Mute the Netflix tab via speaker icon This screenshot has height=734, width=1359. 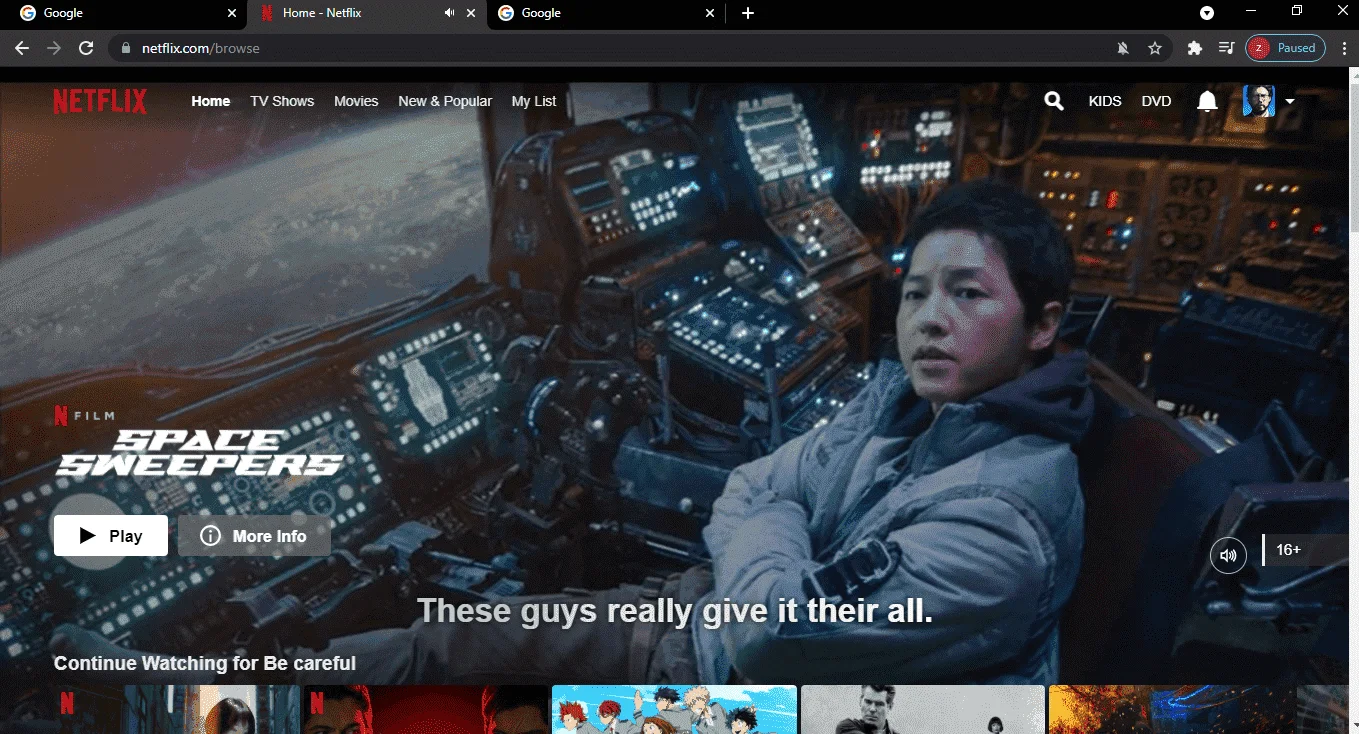click(450, 13)
